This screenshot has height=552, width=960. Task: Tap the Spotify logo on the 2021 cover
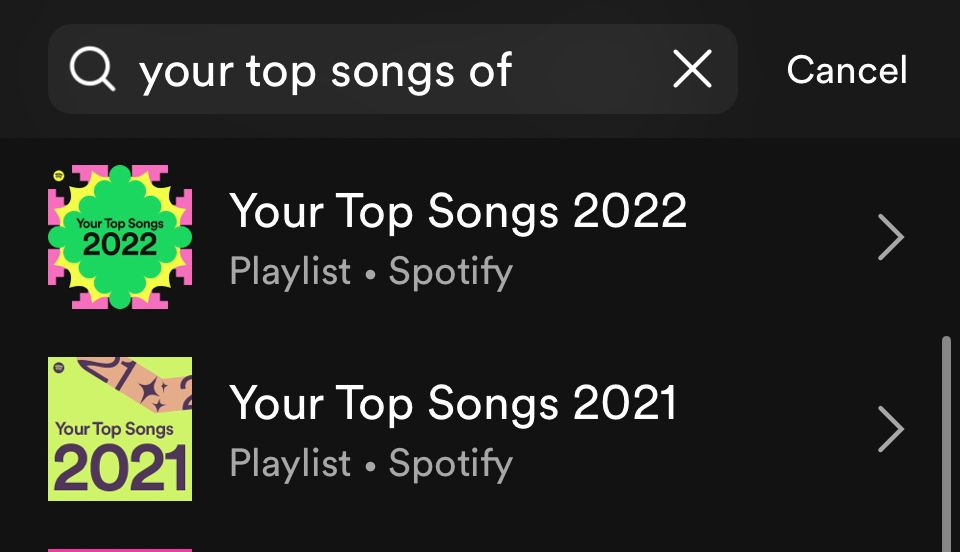[x=60, y=368]
